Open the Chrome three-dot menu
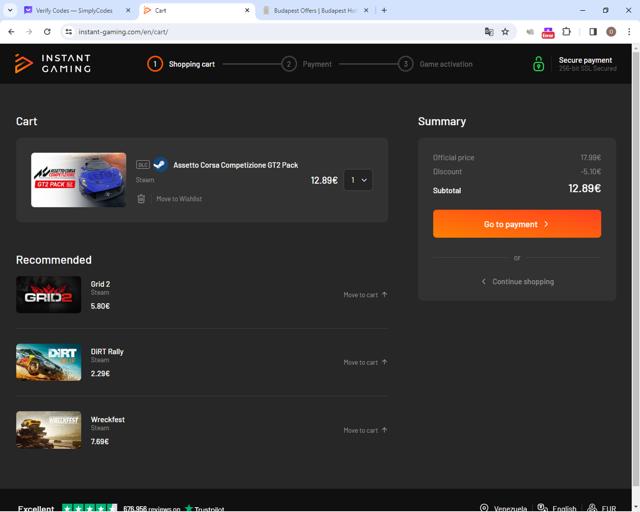 tap(629, 32)
